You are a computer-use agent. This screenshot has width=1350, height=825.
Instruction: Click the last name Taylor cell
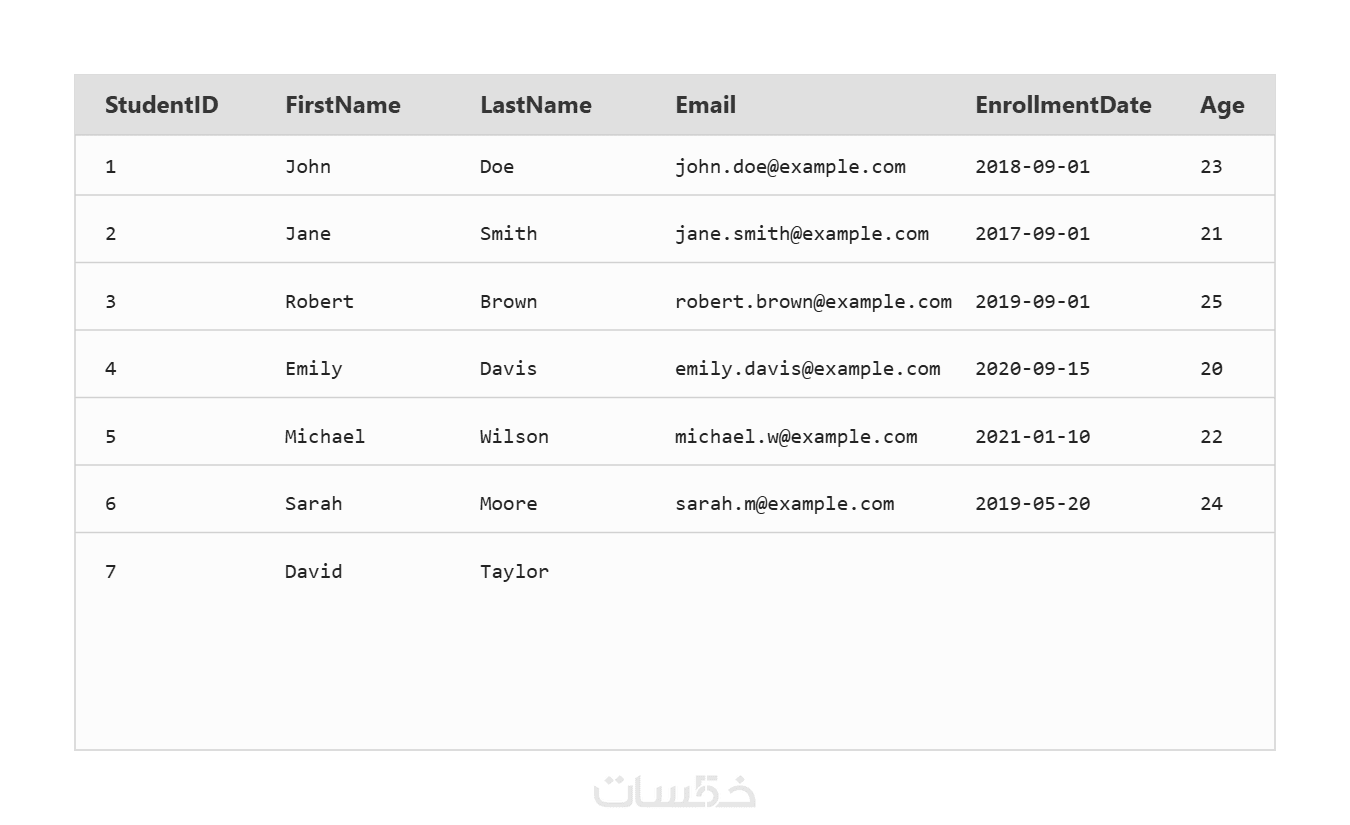(x=514, y=571)
